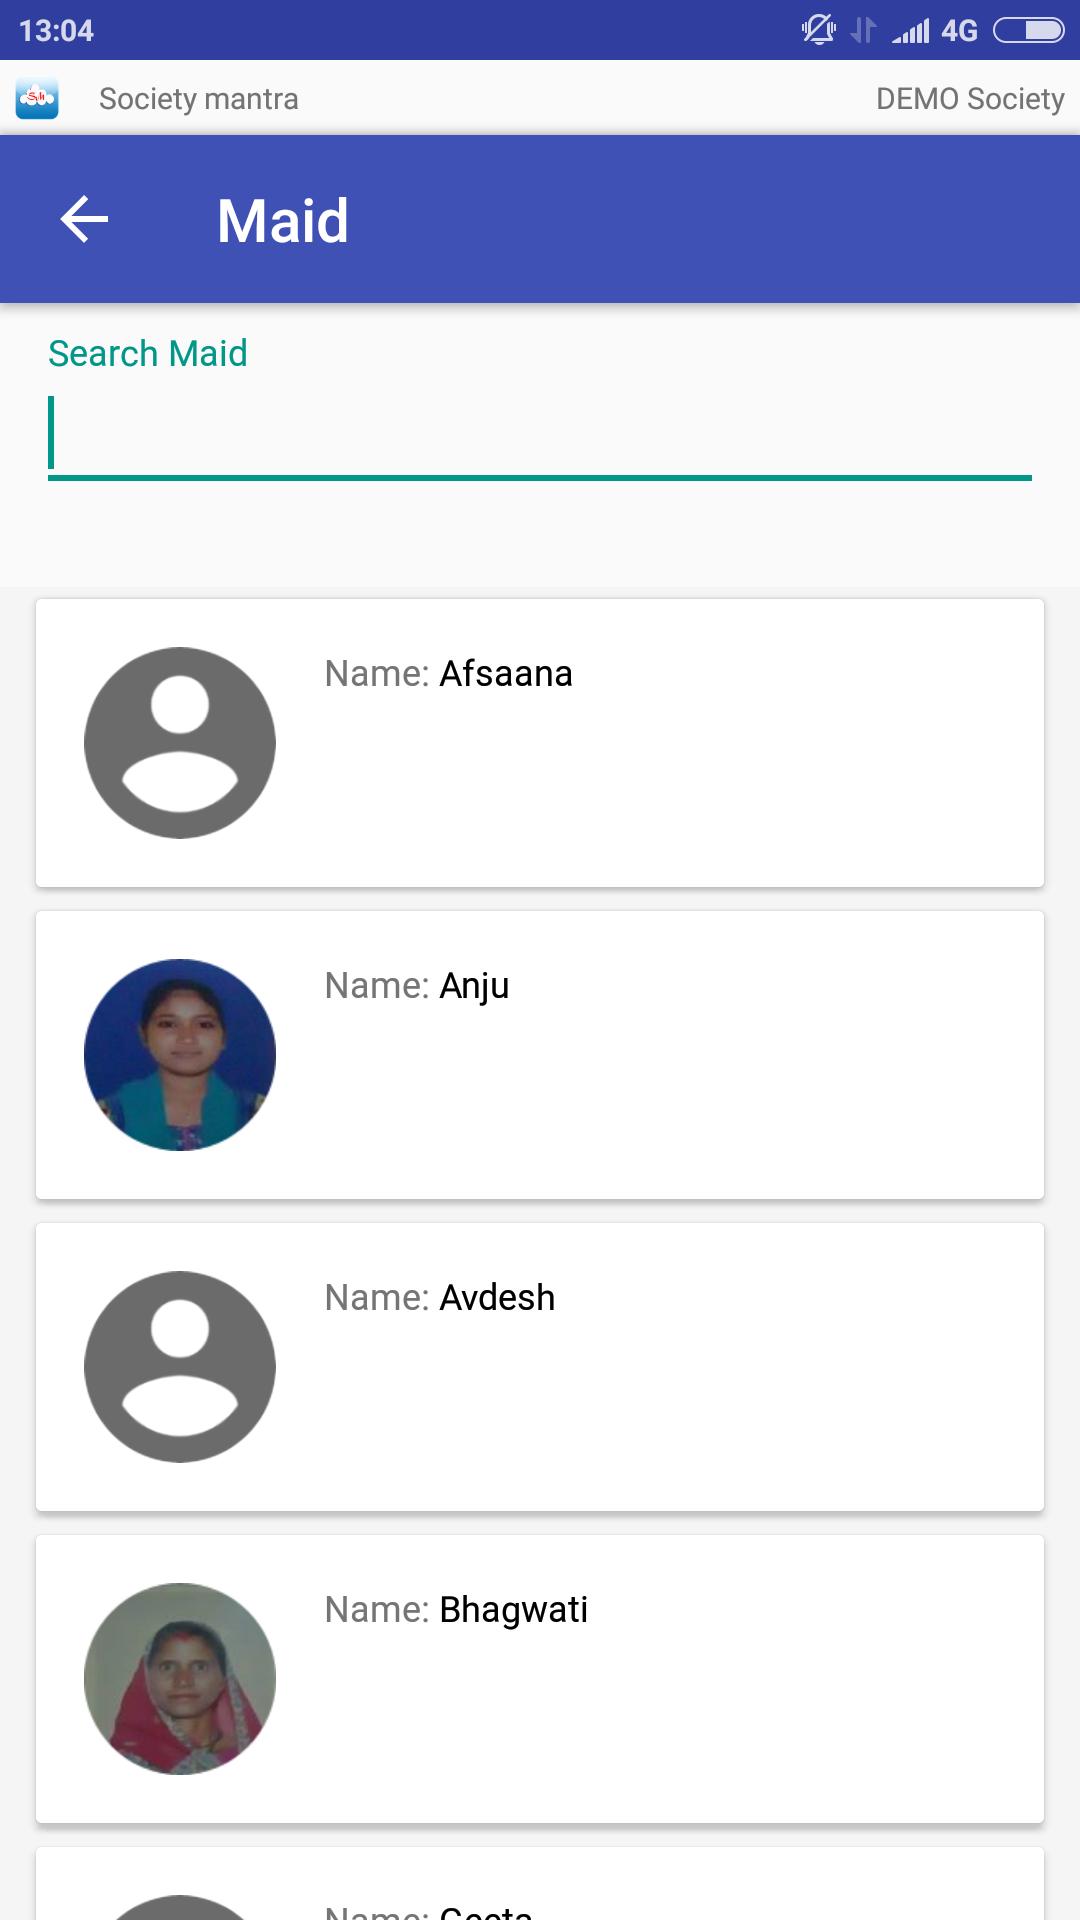Tap the Maid page heading

(283, 221)
